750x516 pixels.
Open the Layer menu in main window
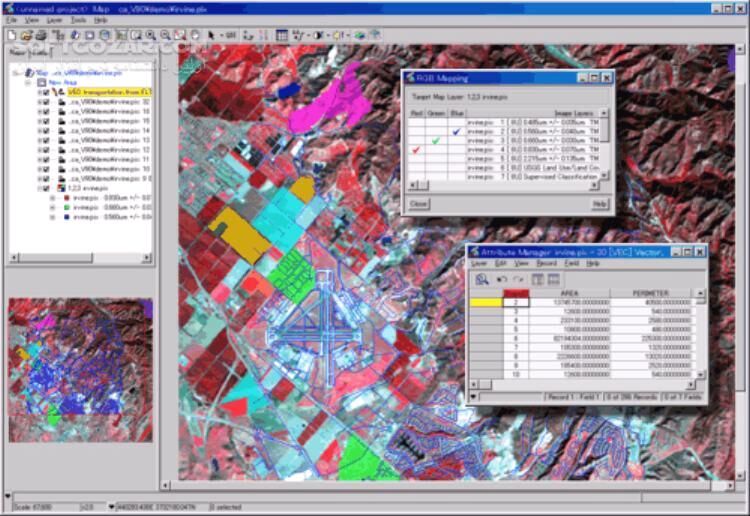pyautogui.click(x=55, y=20)
